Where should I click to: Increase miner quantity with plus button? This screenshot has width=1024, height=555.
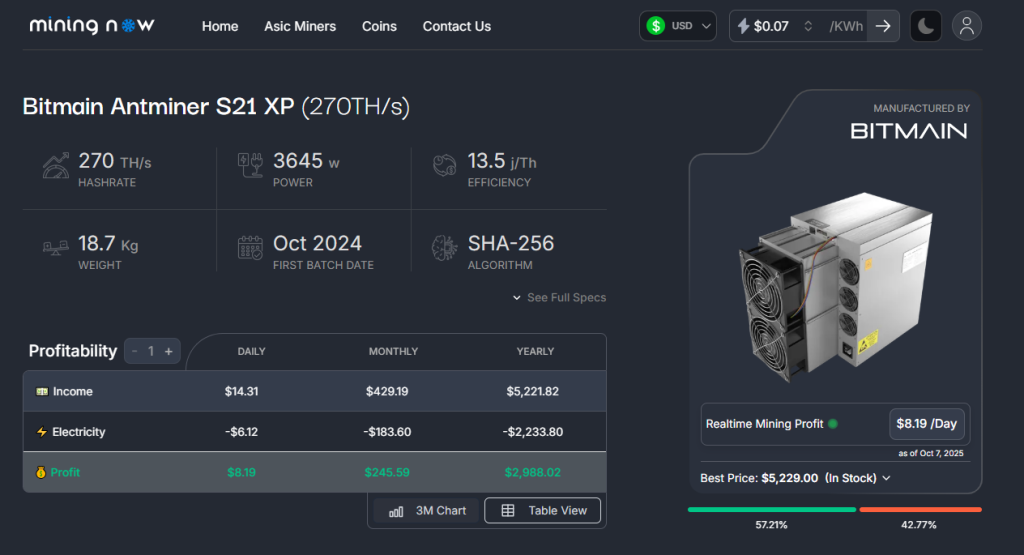pos(168,351)
